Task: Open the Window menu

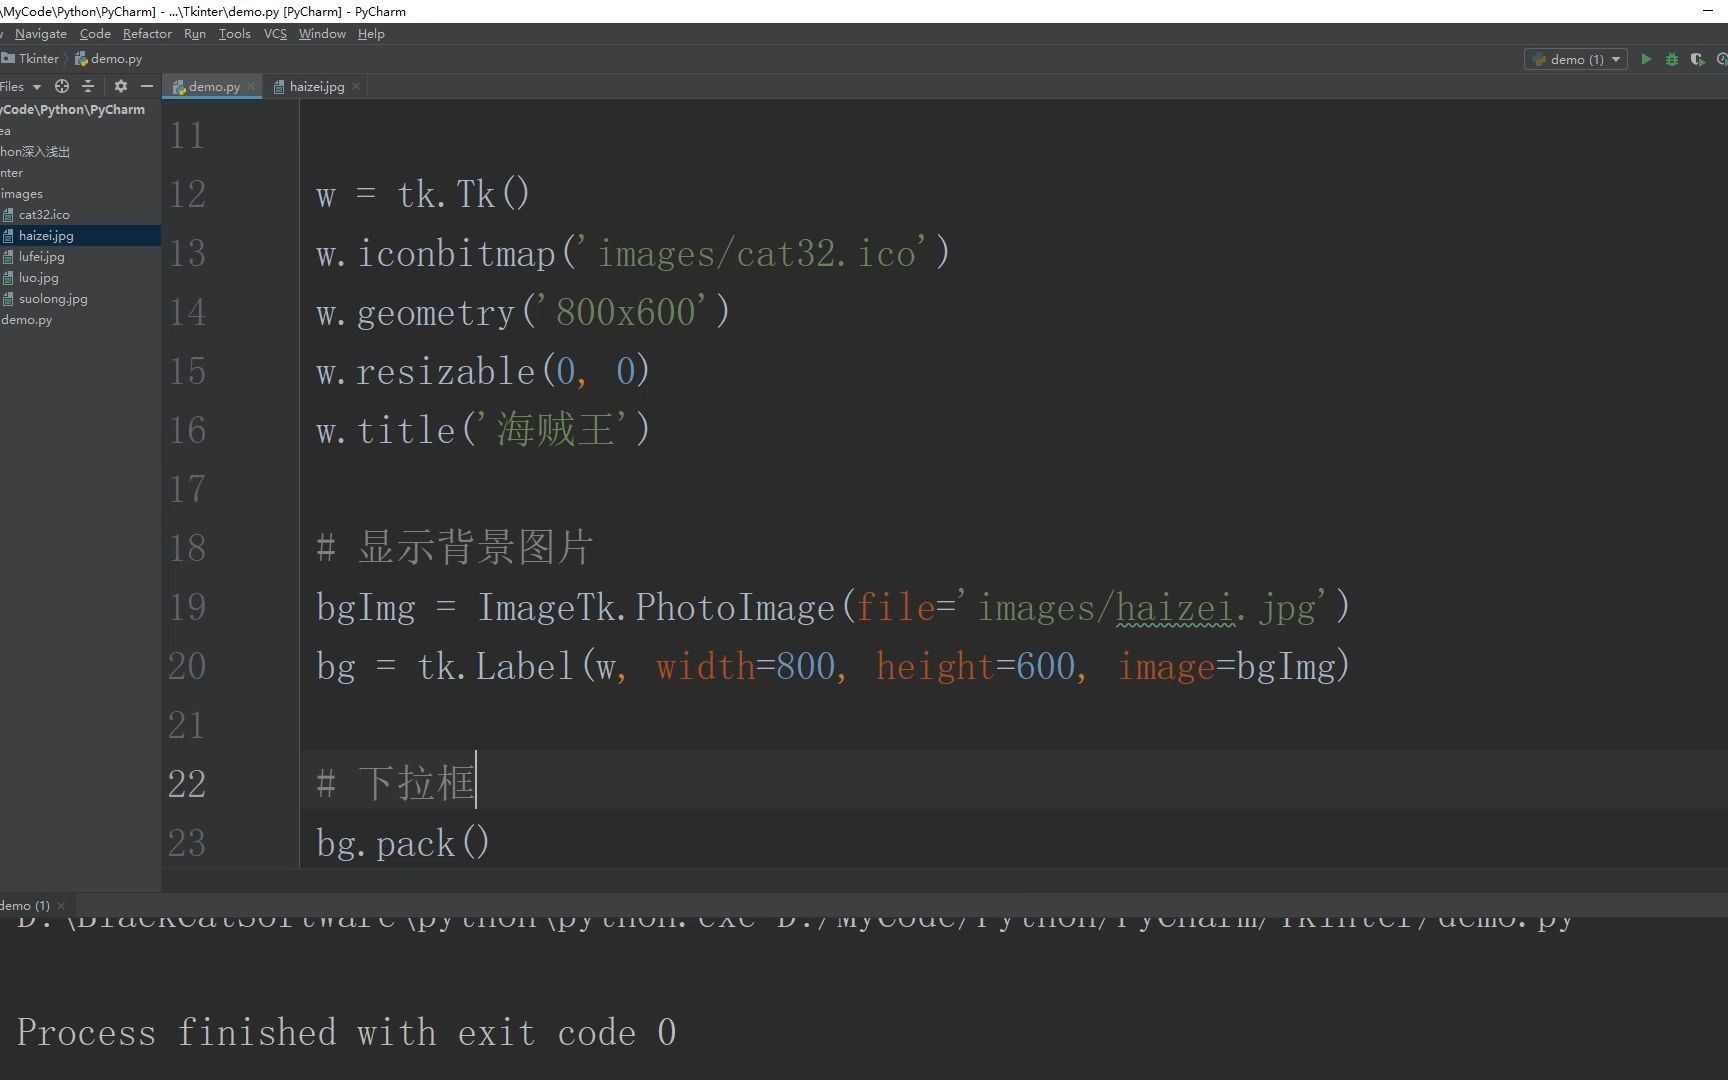Action: pos(322,33)
